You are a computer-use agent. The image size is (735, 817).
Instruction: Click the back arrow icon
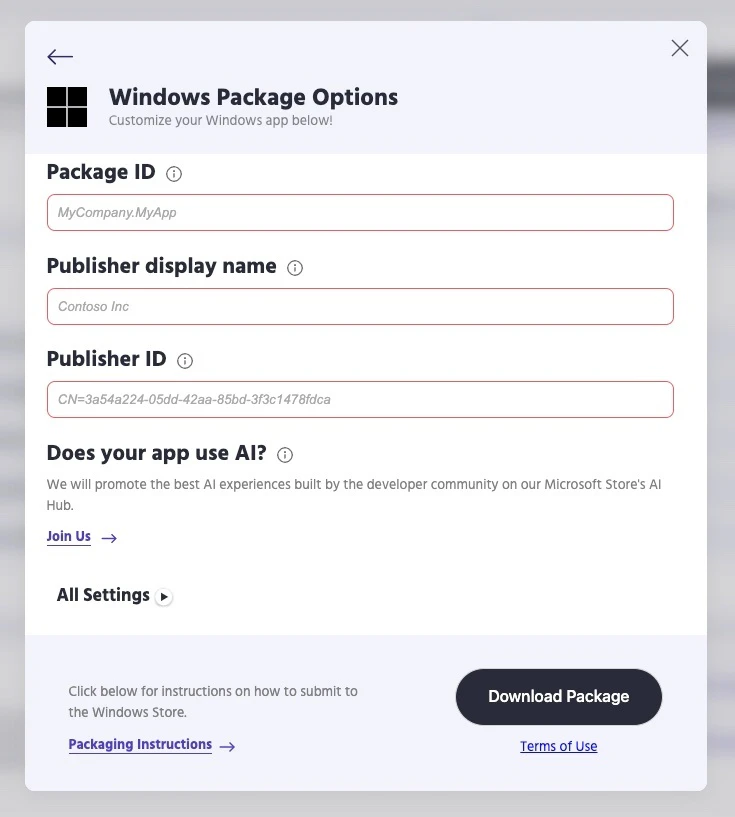[x=60, y=57]
